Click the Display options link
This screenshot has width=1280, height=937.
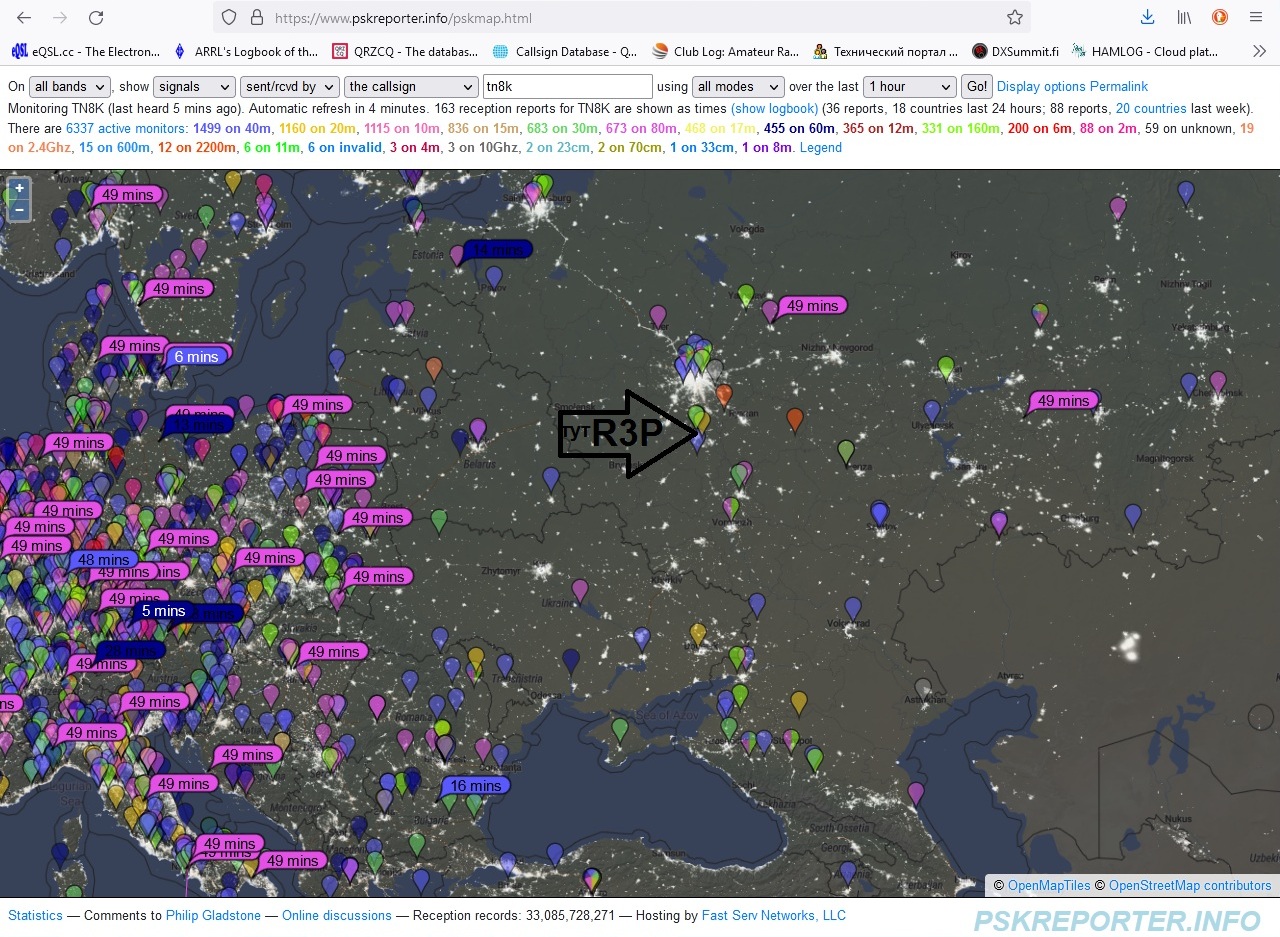pyautogui.click(x=1041, y=87)
